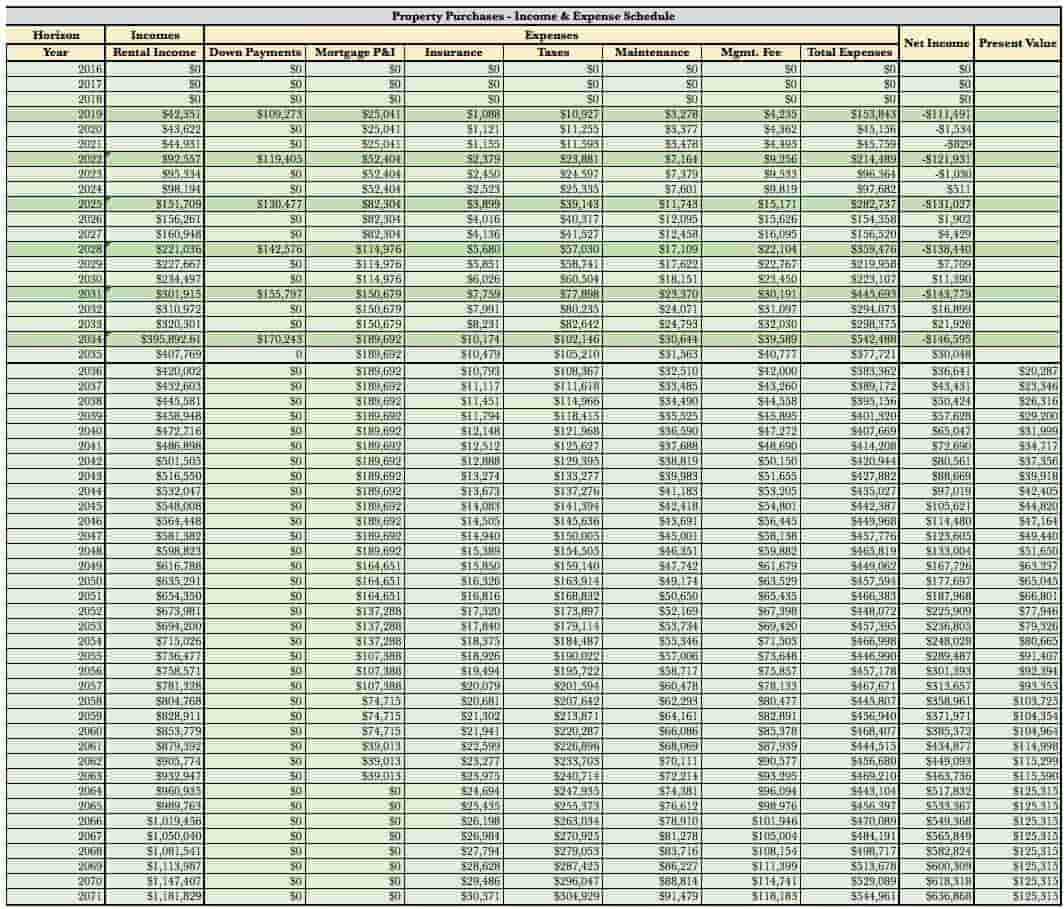
Task: Click down payment $142,576 in 2028 row
Action: [x=254, y=250]
